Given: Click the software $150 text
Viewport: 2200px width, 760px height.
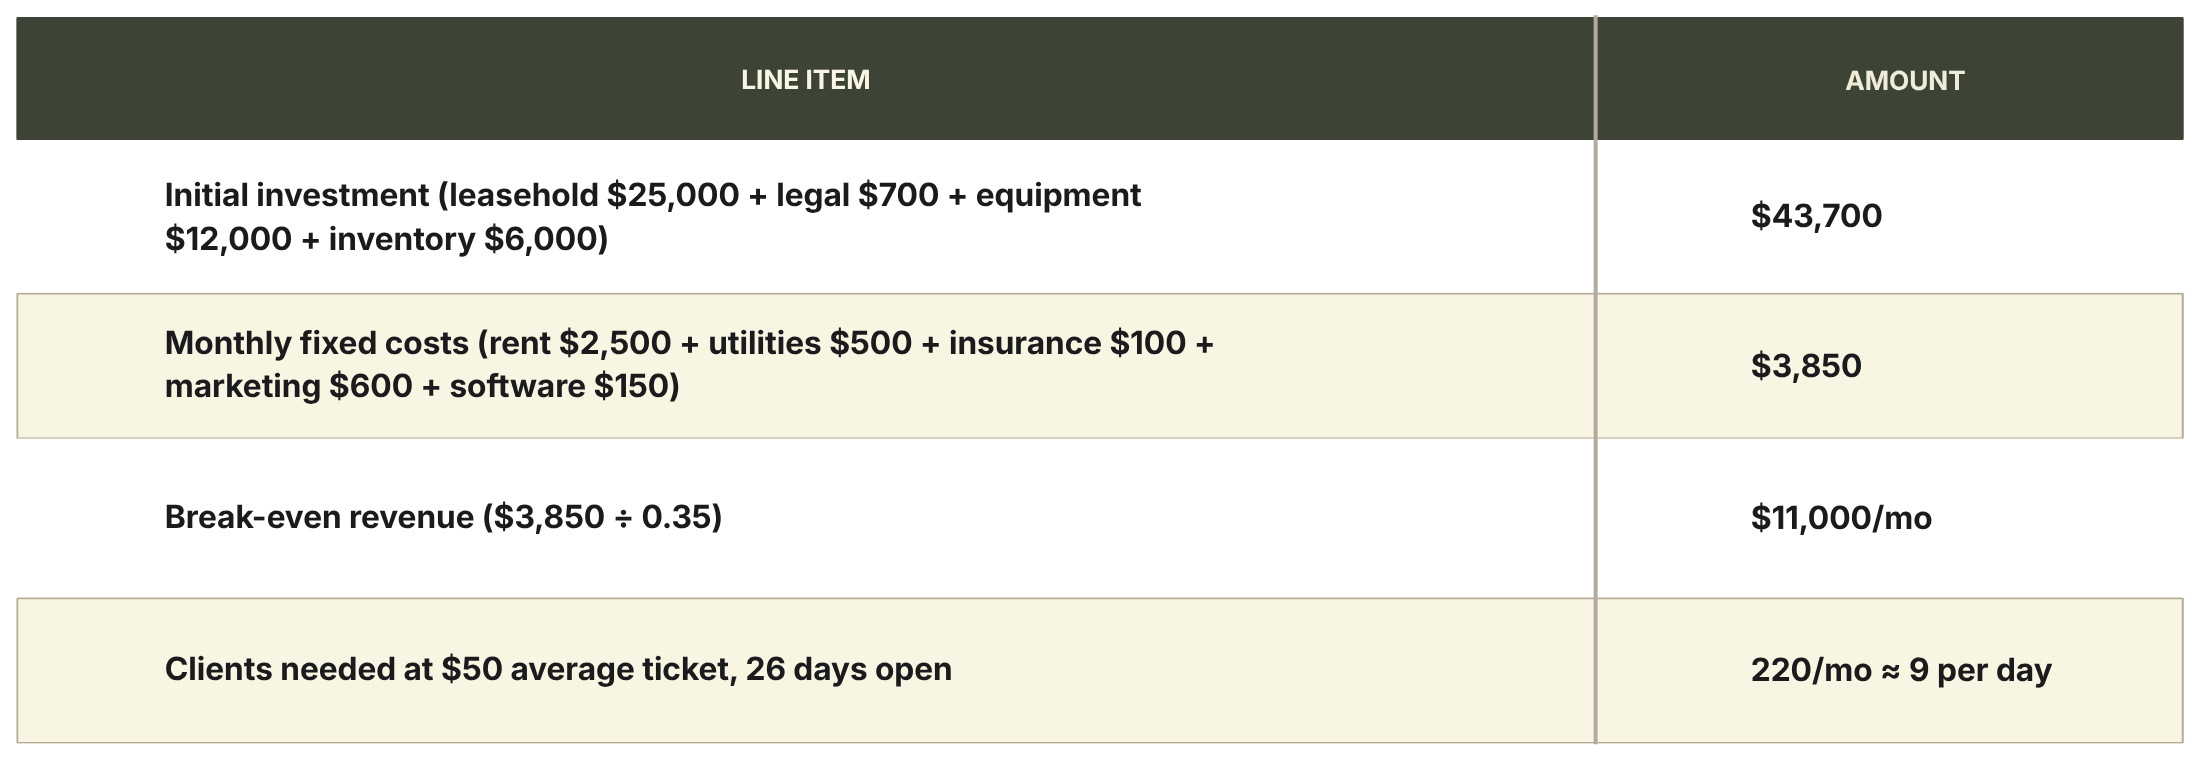Looking at the screenshot, I should coord(559,386).
